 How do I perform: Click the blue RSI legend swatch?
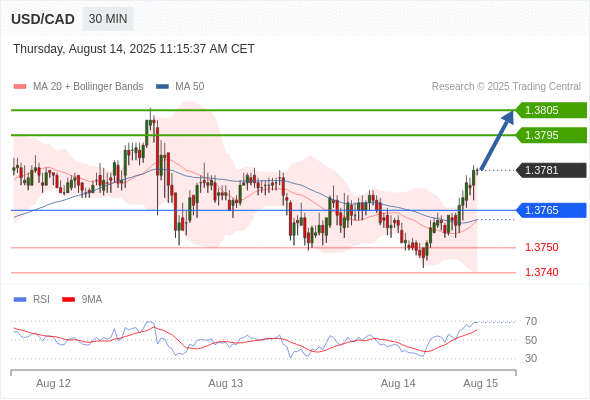point(20,300)
